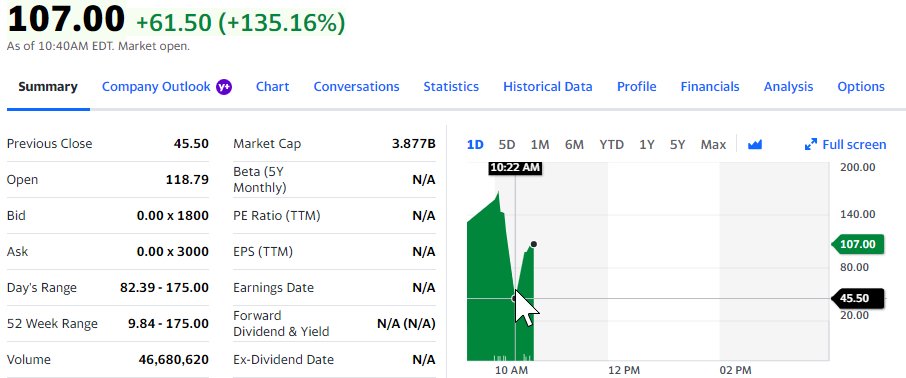Viewport: 906px width, 378px height.
Task: View the Financials tab
Action: pyautogui.click(x=710, y=87)
